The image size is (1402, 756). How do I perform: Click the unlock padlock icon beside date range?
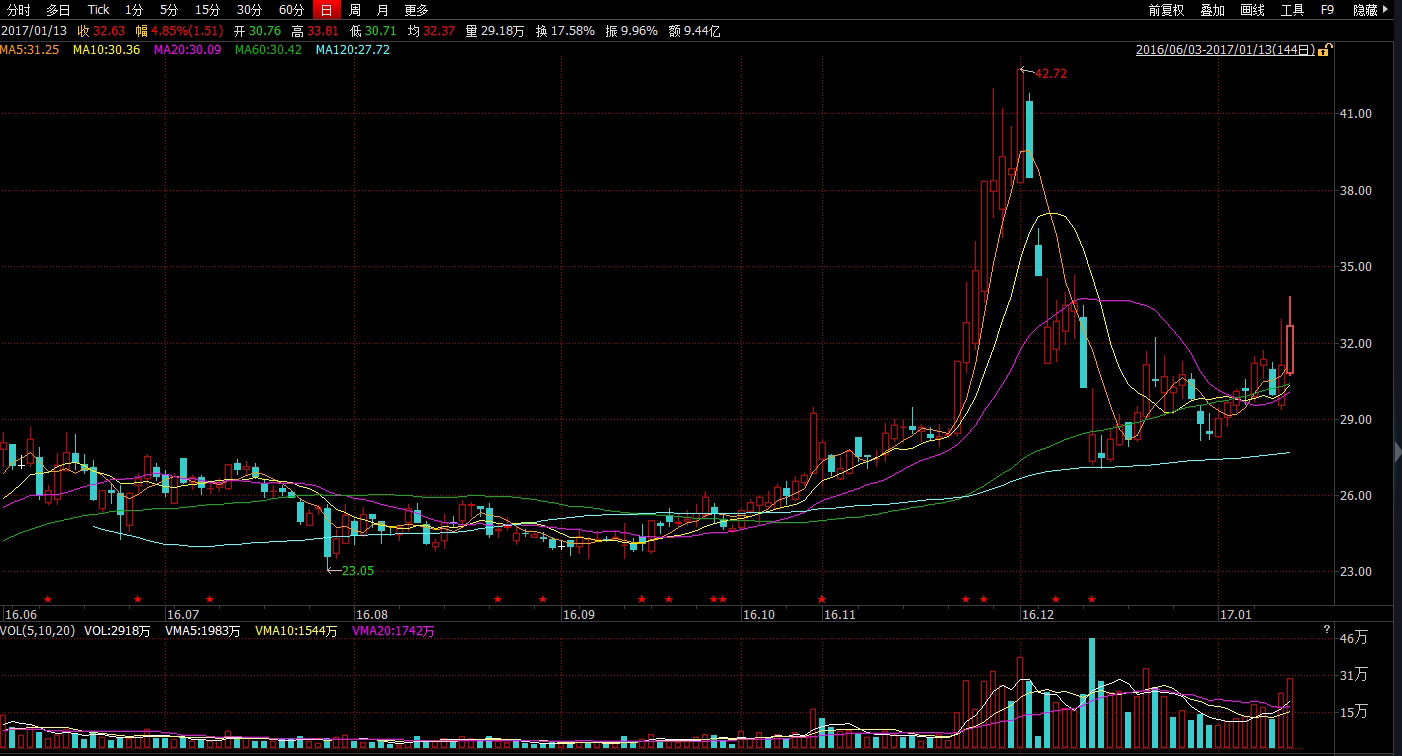(1324, 49)
